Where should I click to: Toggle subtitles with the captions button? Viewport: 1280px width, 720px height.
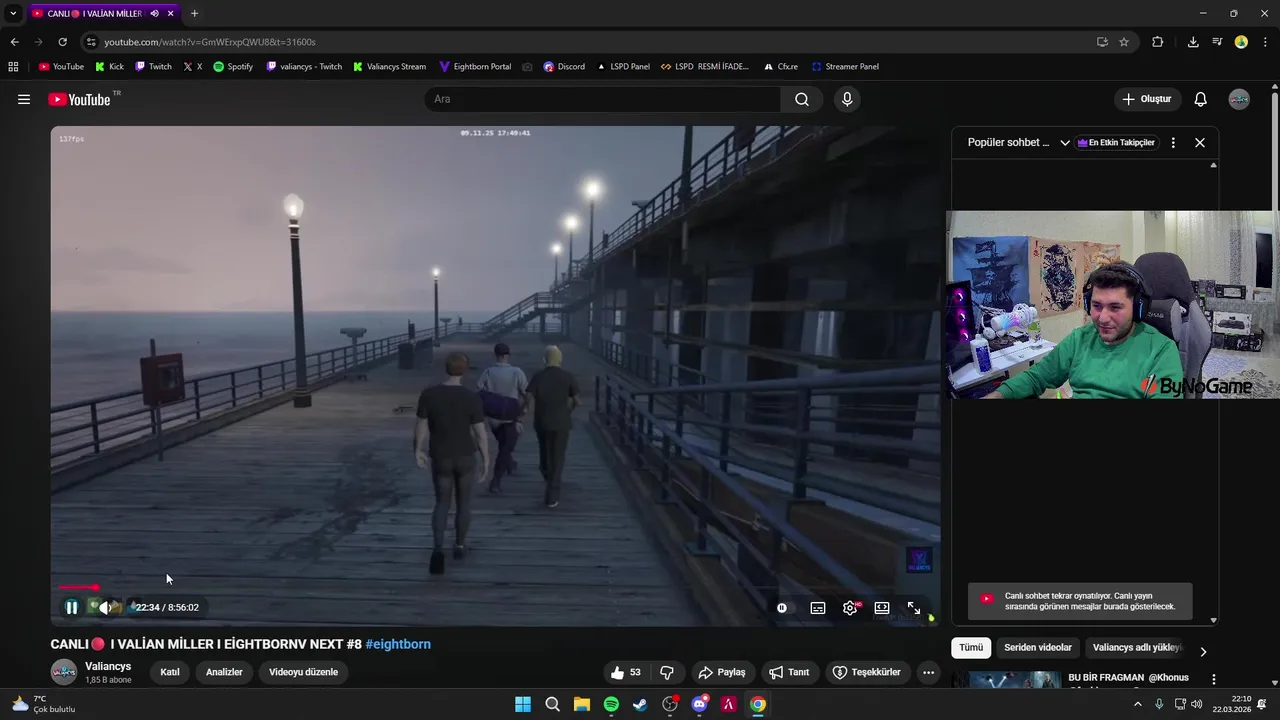(x=818, y=608)
